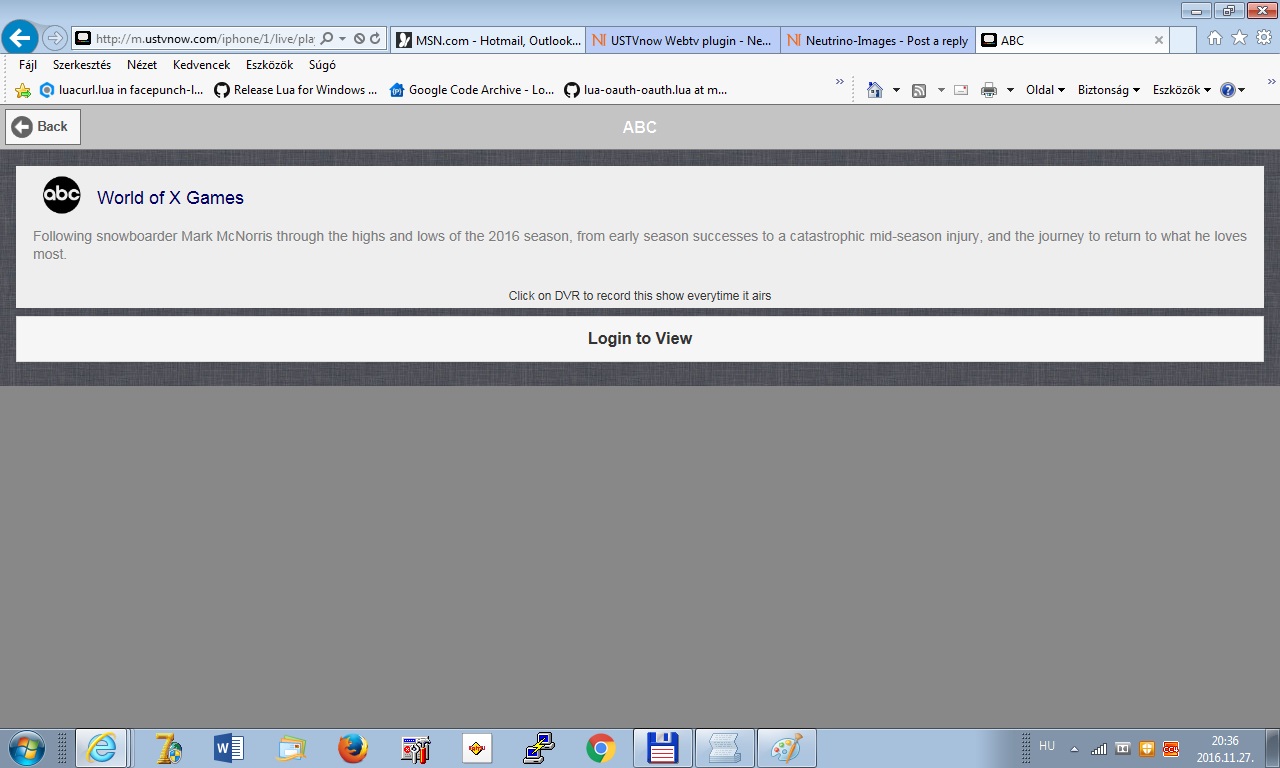The image size is (1280, 768).
Task: Open Google Chrome from the taskbar
Action: coord(600,748)
